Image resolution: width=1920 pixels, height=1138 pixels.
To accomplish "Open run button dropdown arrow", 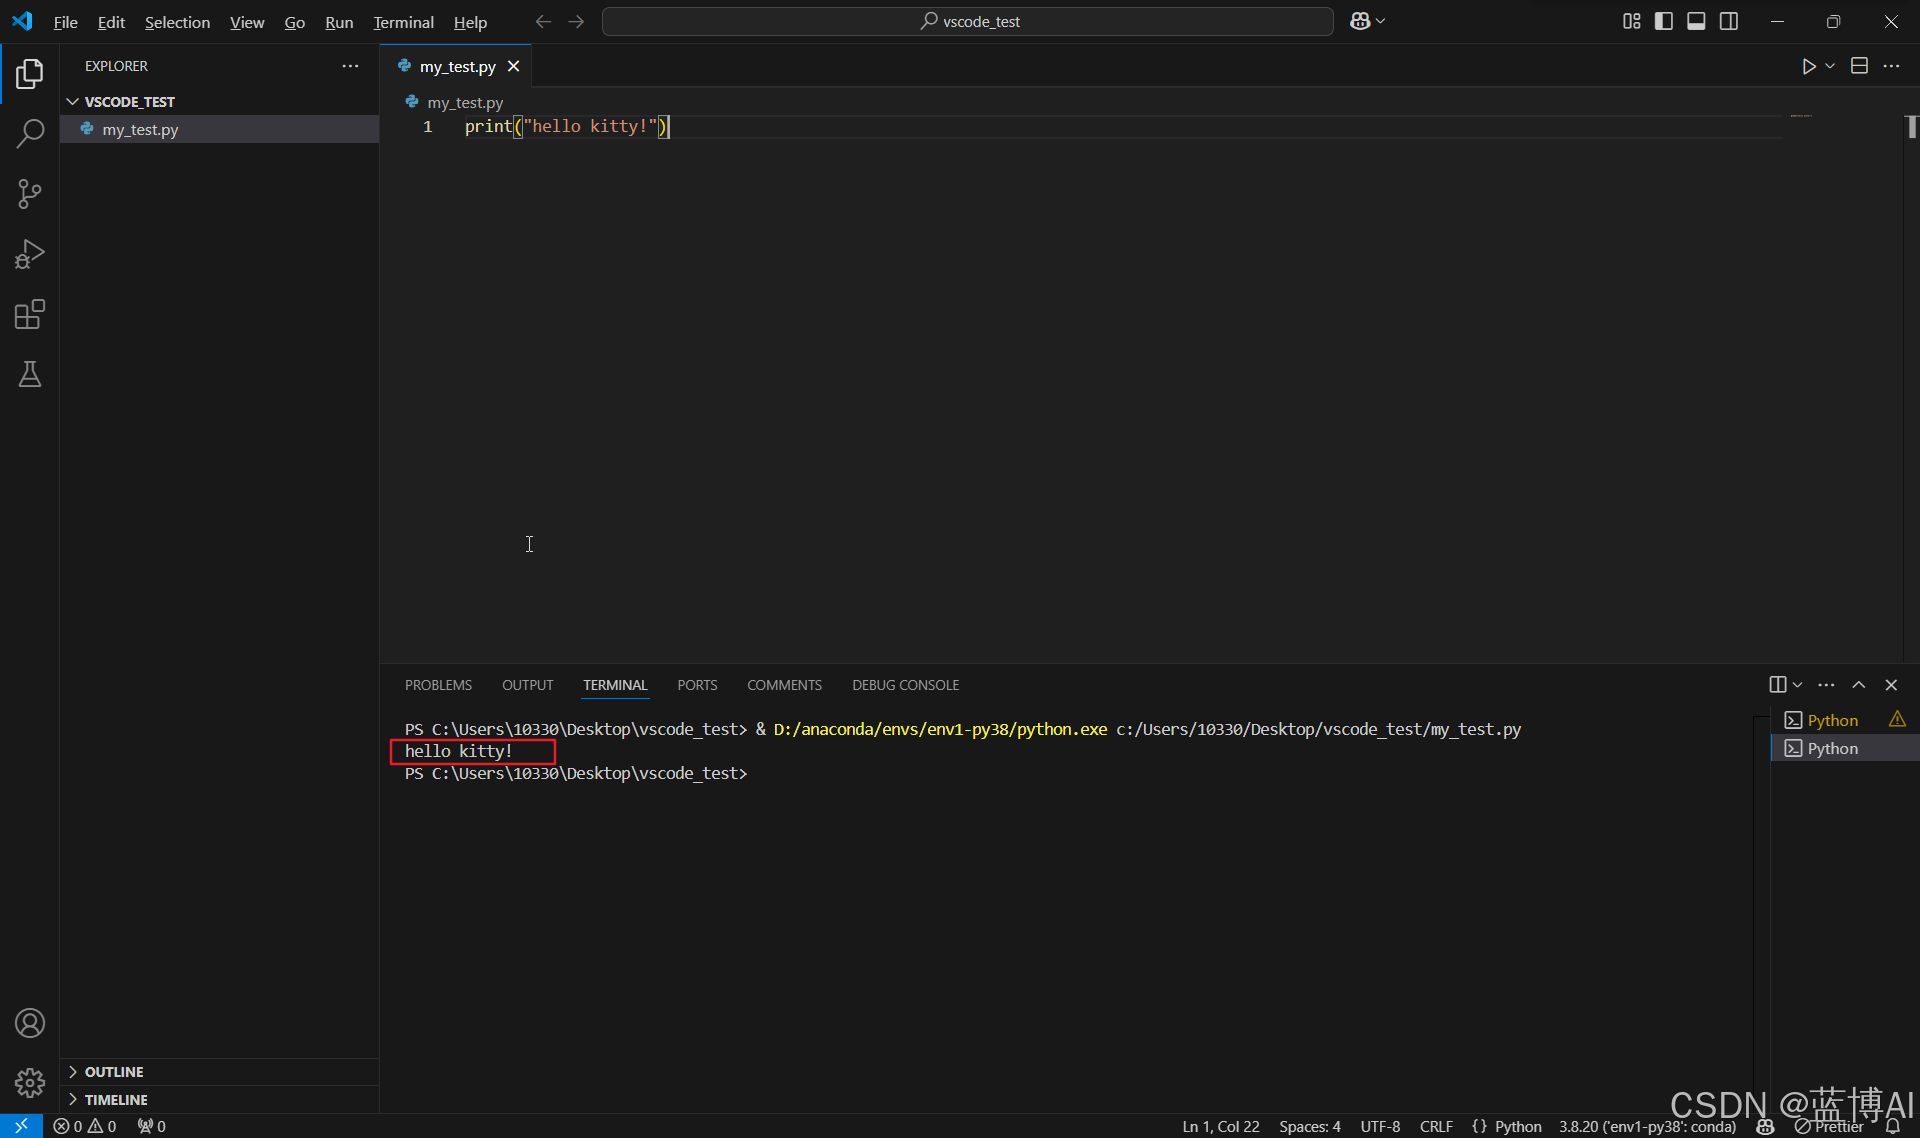I will [x=1830, y=66].
